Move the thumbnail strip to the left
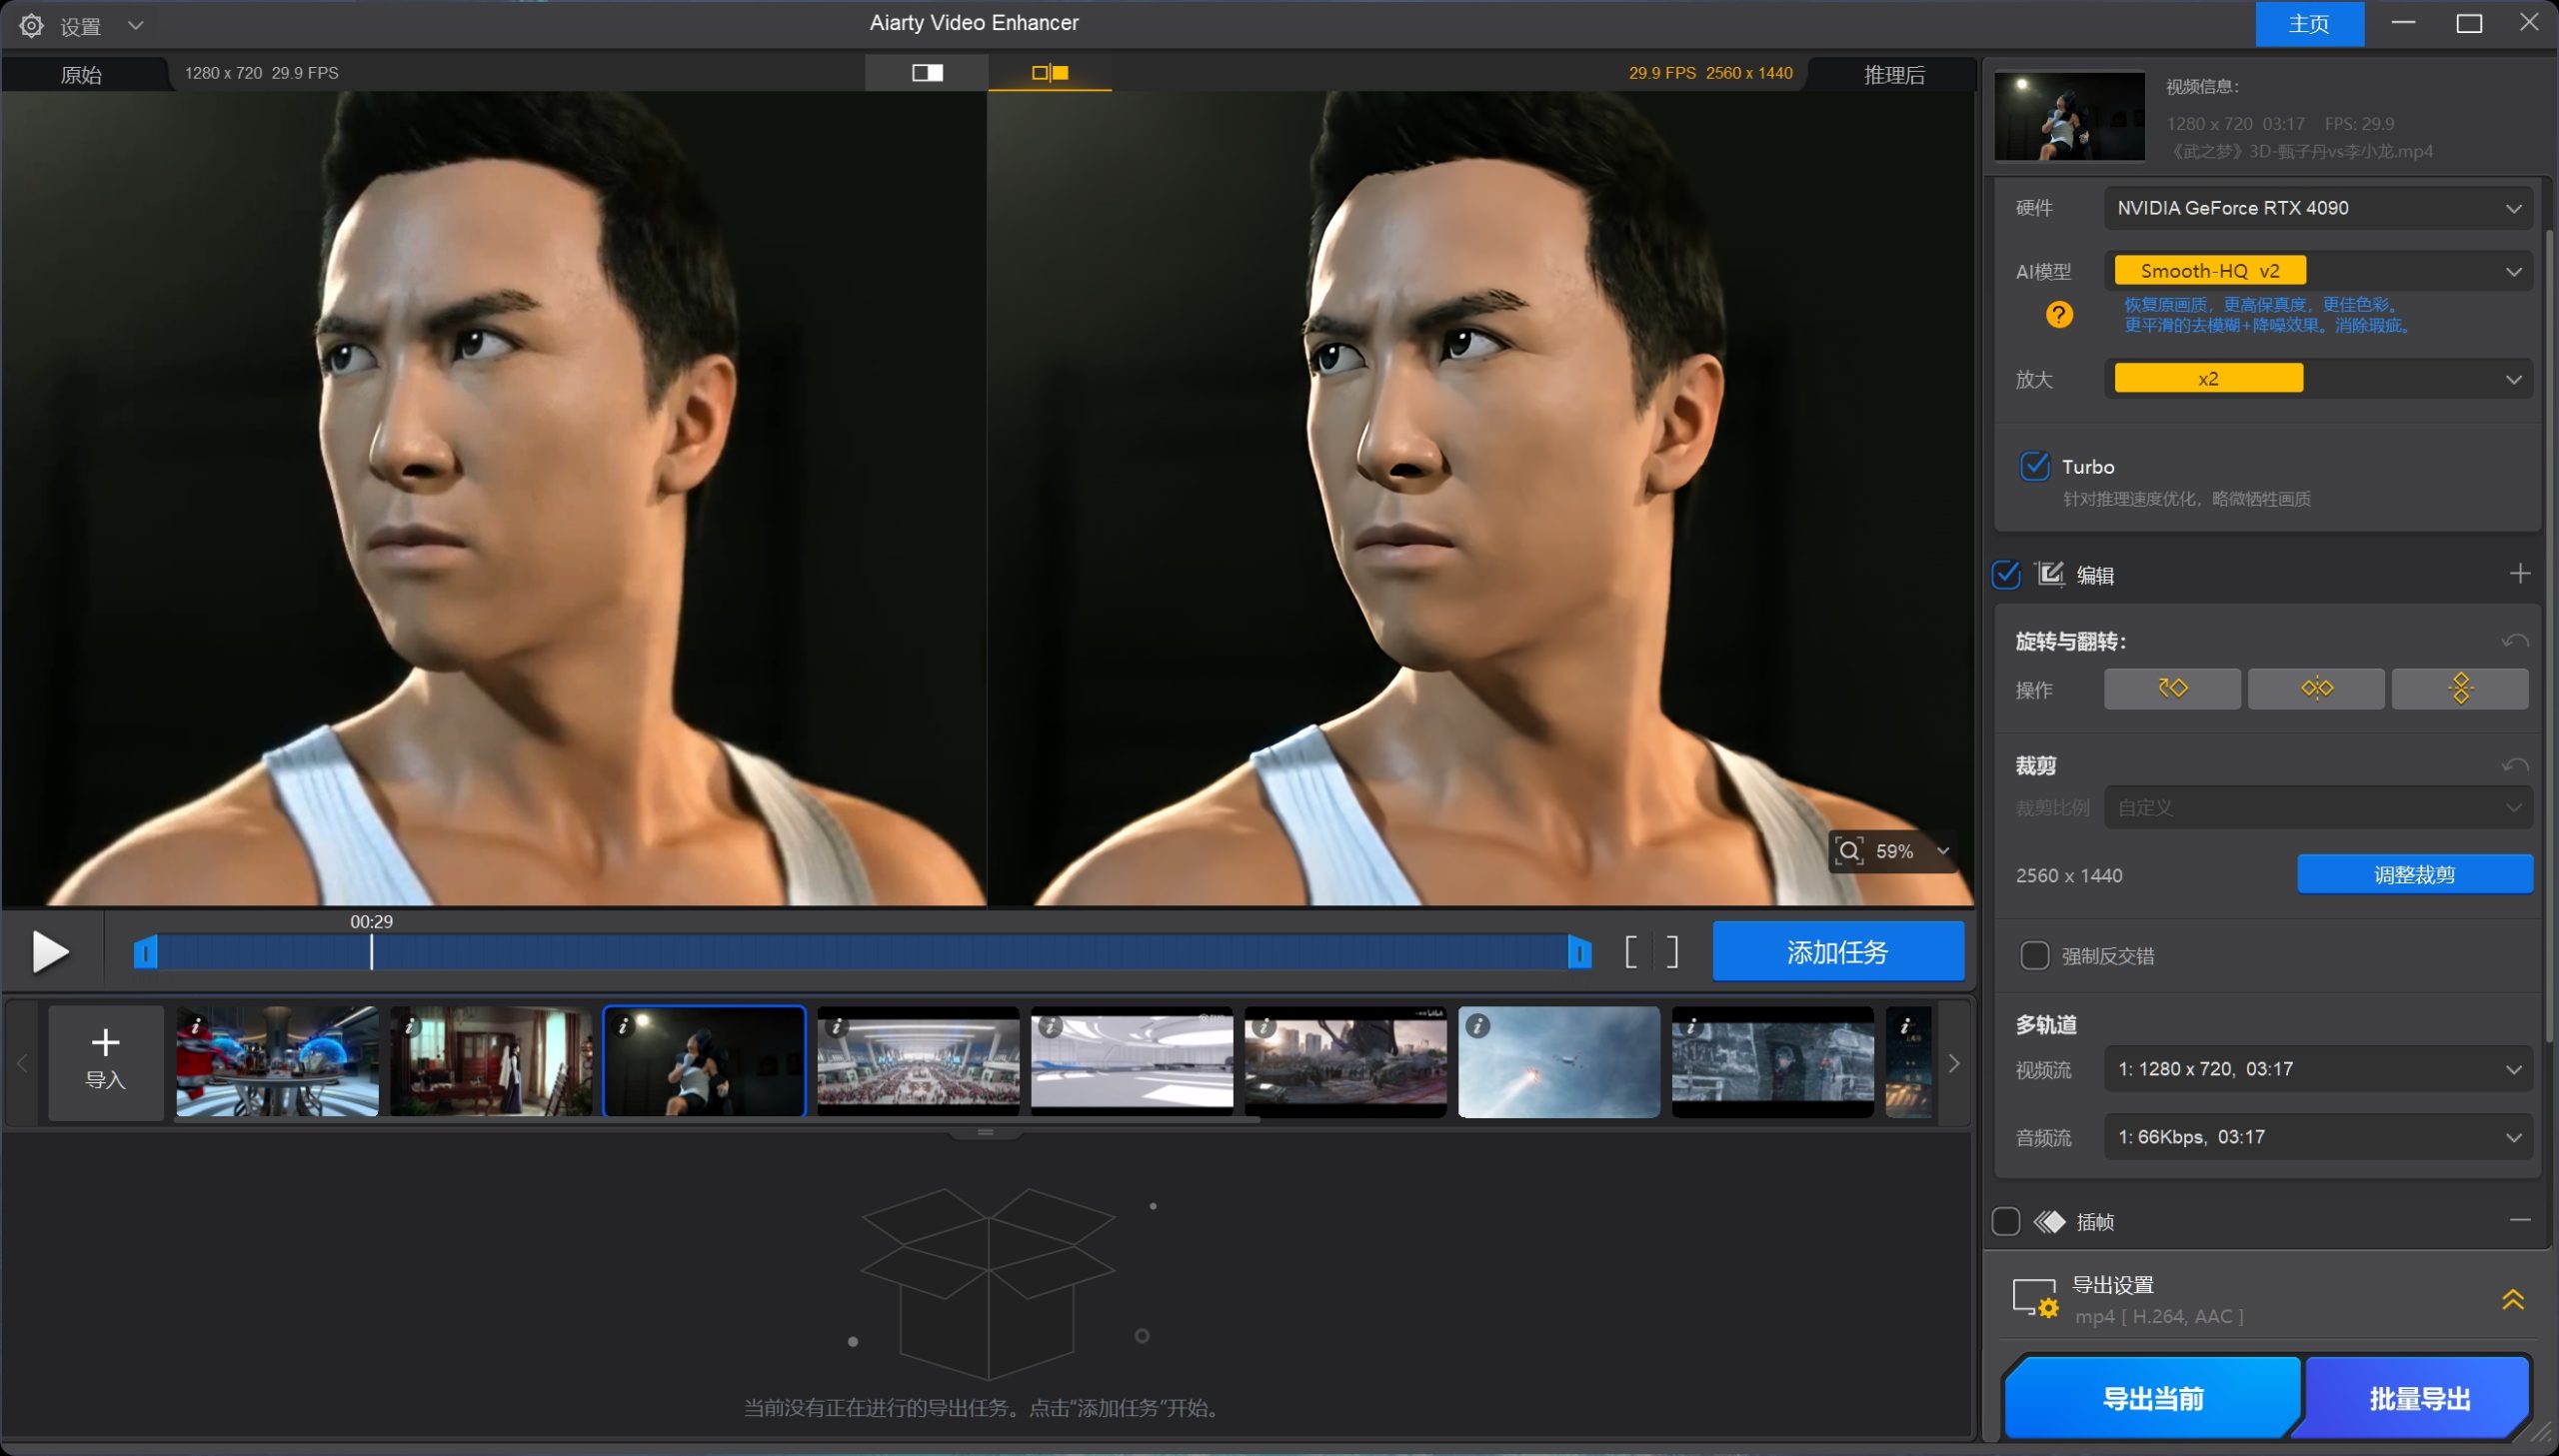Image resolution: width=2559 pixels, height=1456 pixels. (x=22, y=1063)
